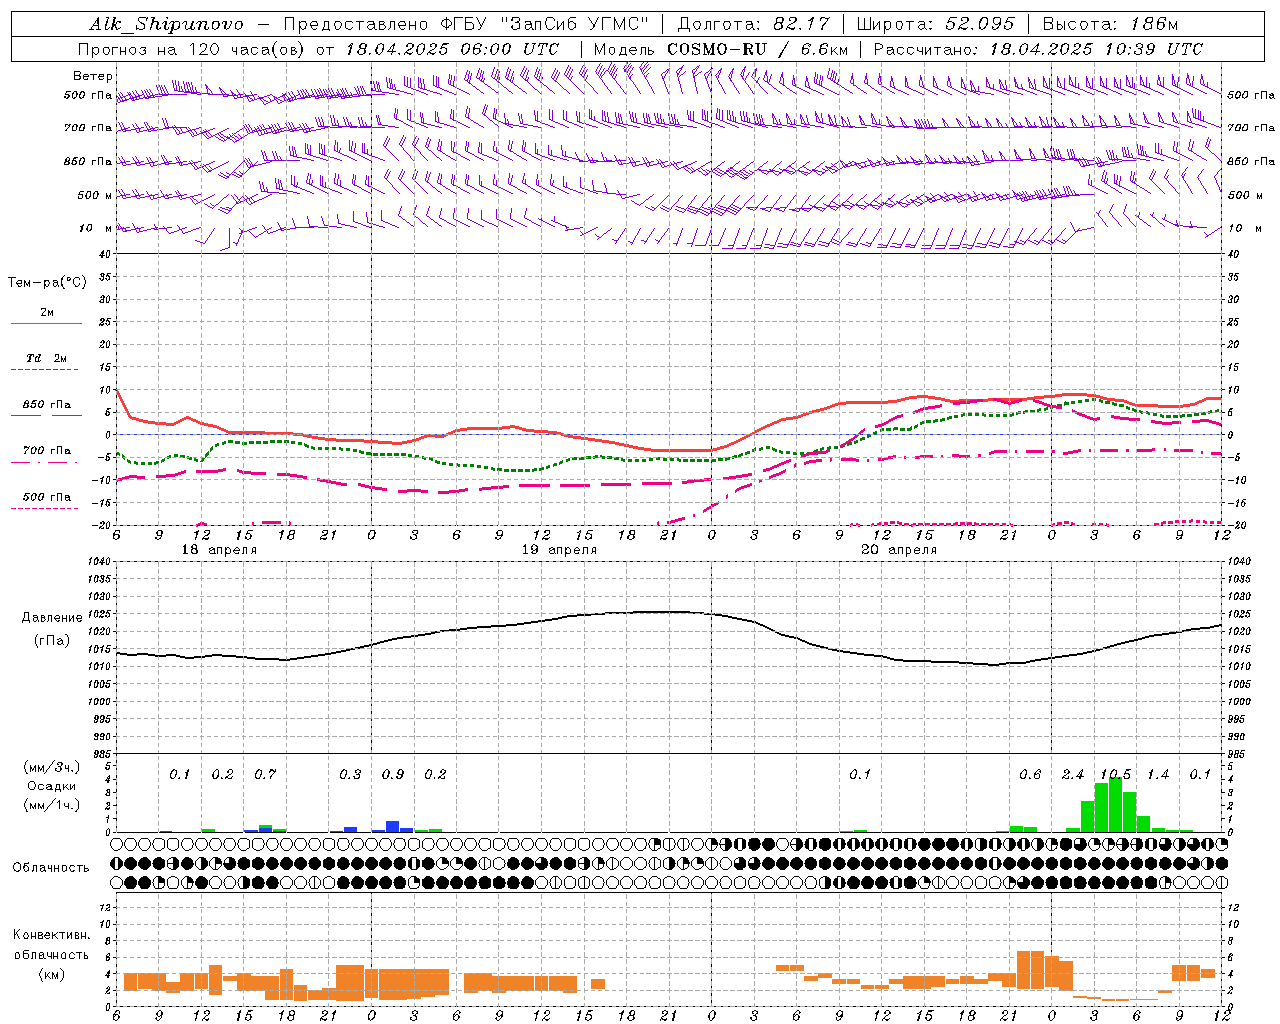
Task: Click the tallest blue precipitation bar
Action: pyautogui.click(x=393, y=826)
